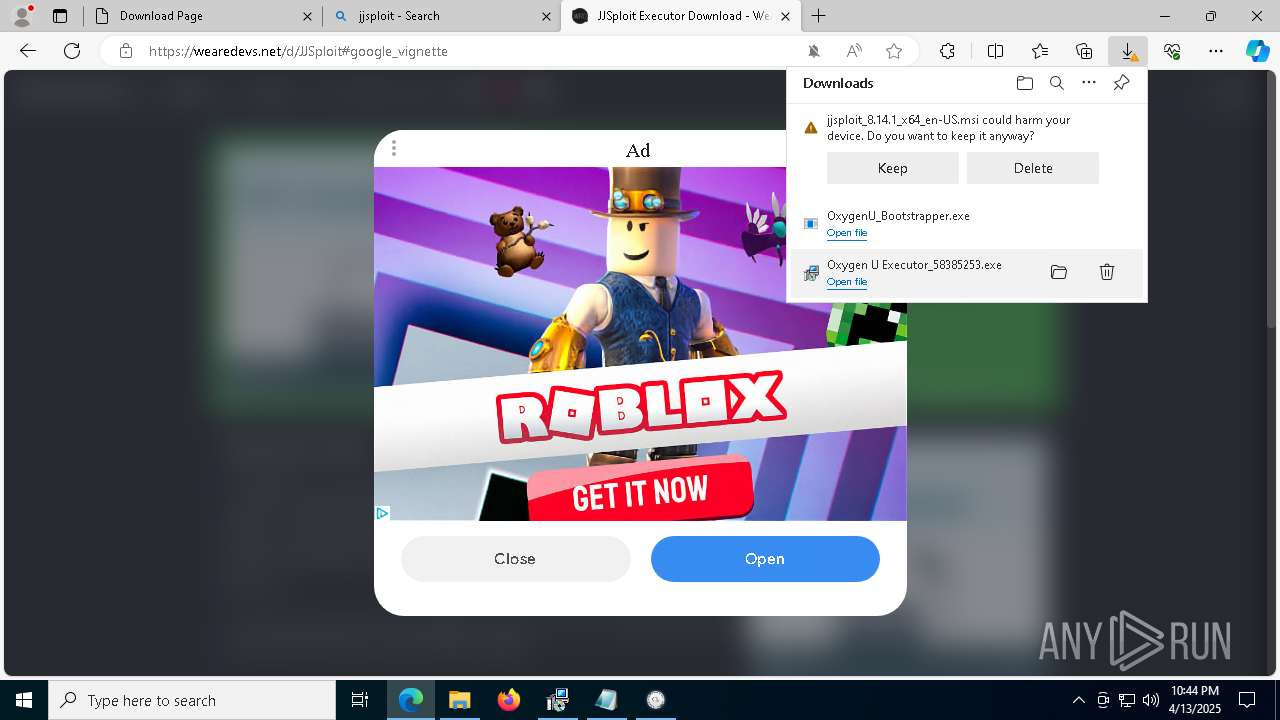Open Collections icon

click(x=1084, y=51)
